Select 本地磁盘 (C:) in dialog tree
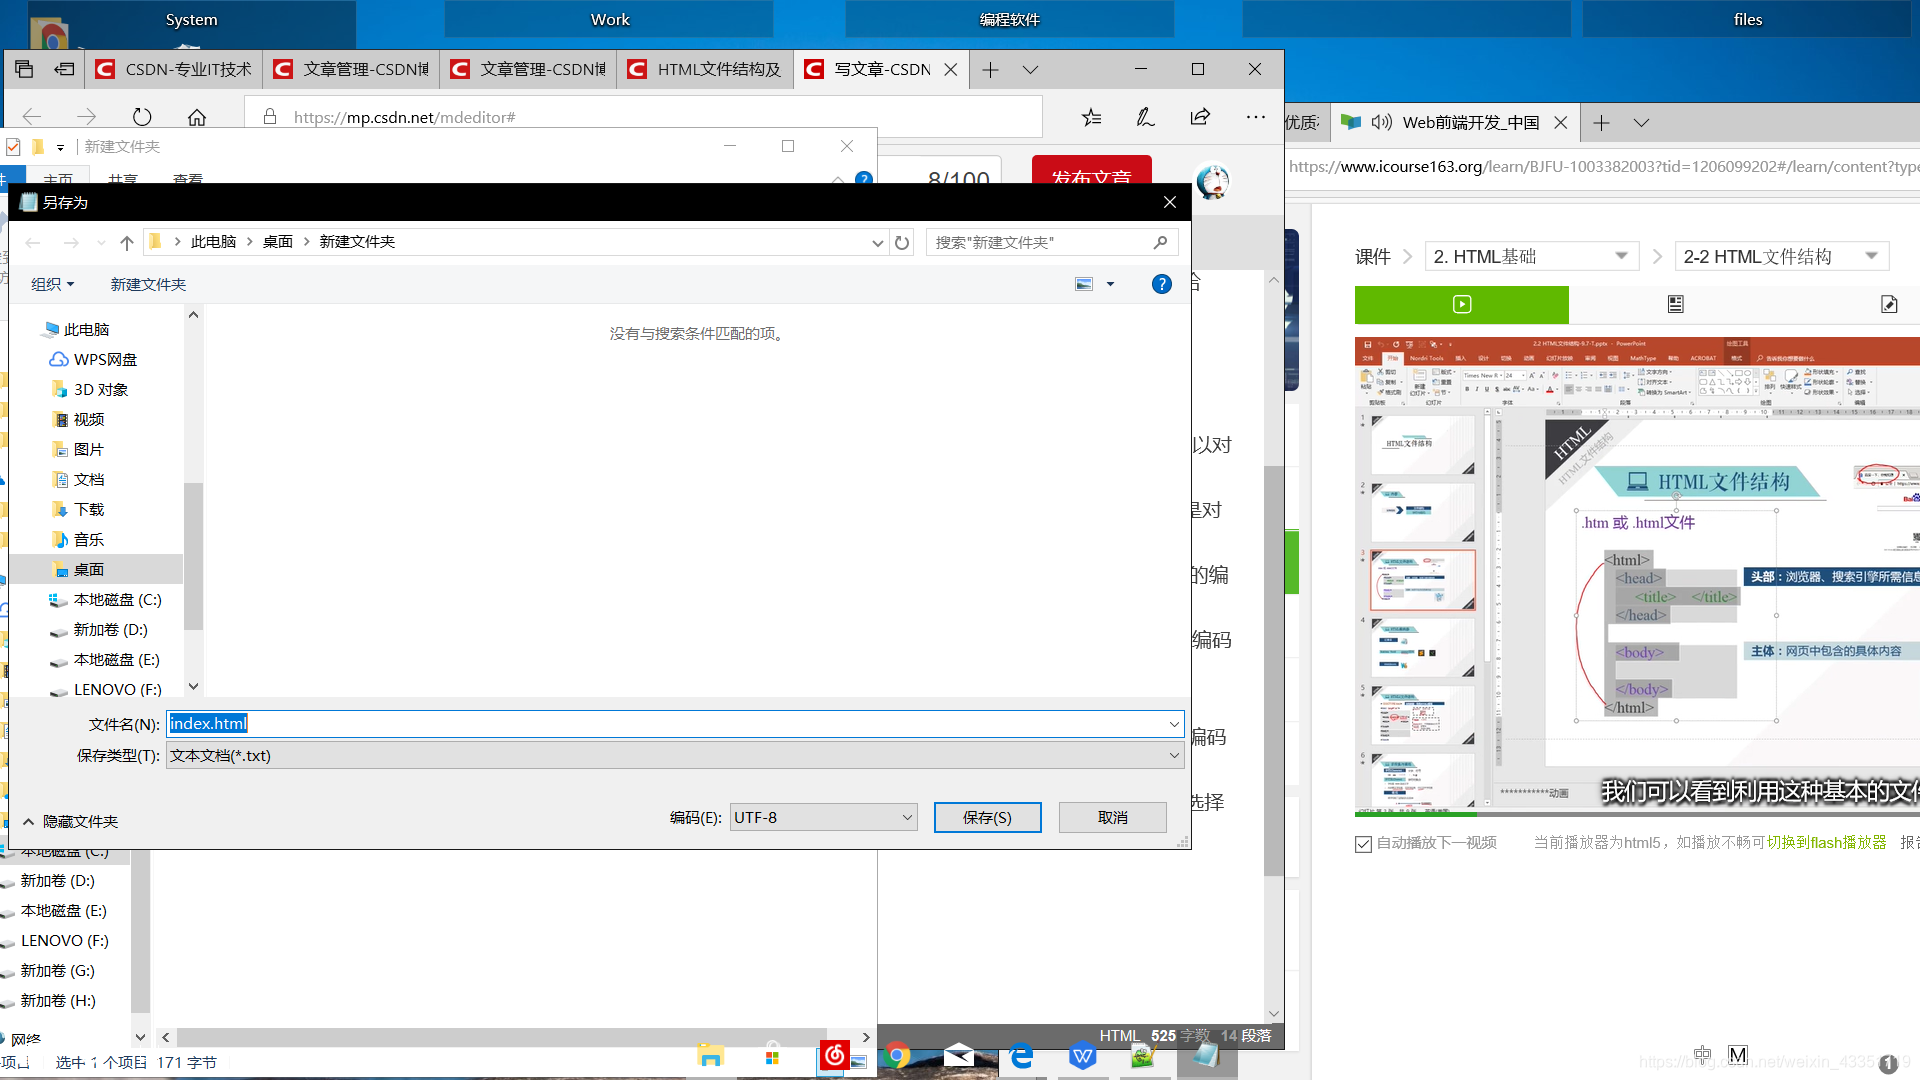The width and height of the screenshot is (1920, 1080). point(117,599)
